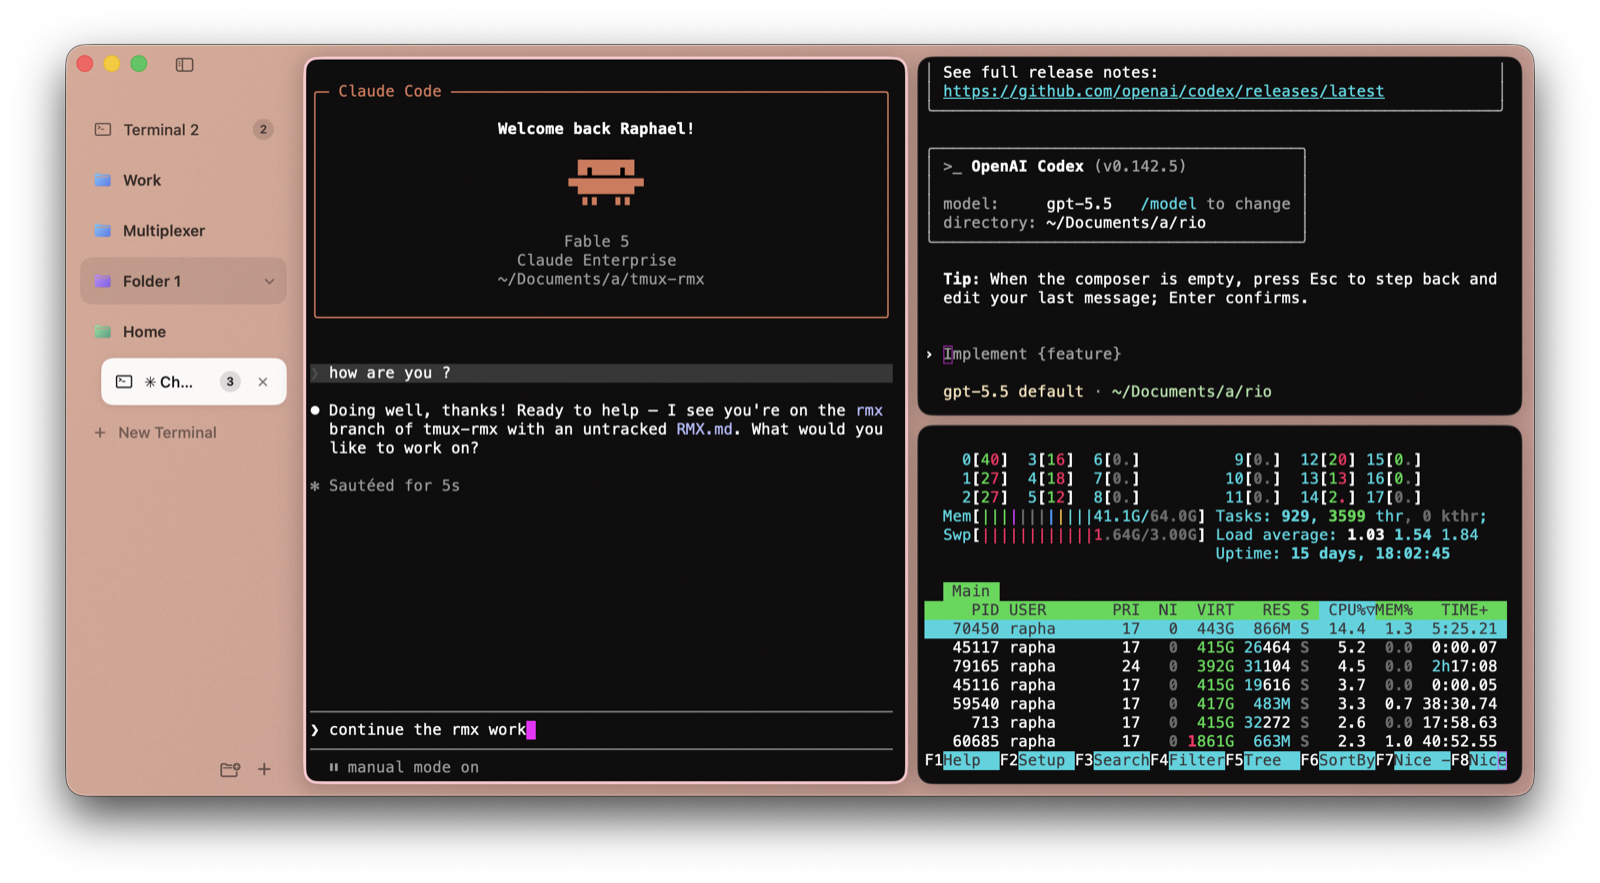Click the badge showing 2 on Terminal 2

pyautogui.click(x=263, y=129)
